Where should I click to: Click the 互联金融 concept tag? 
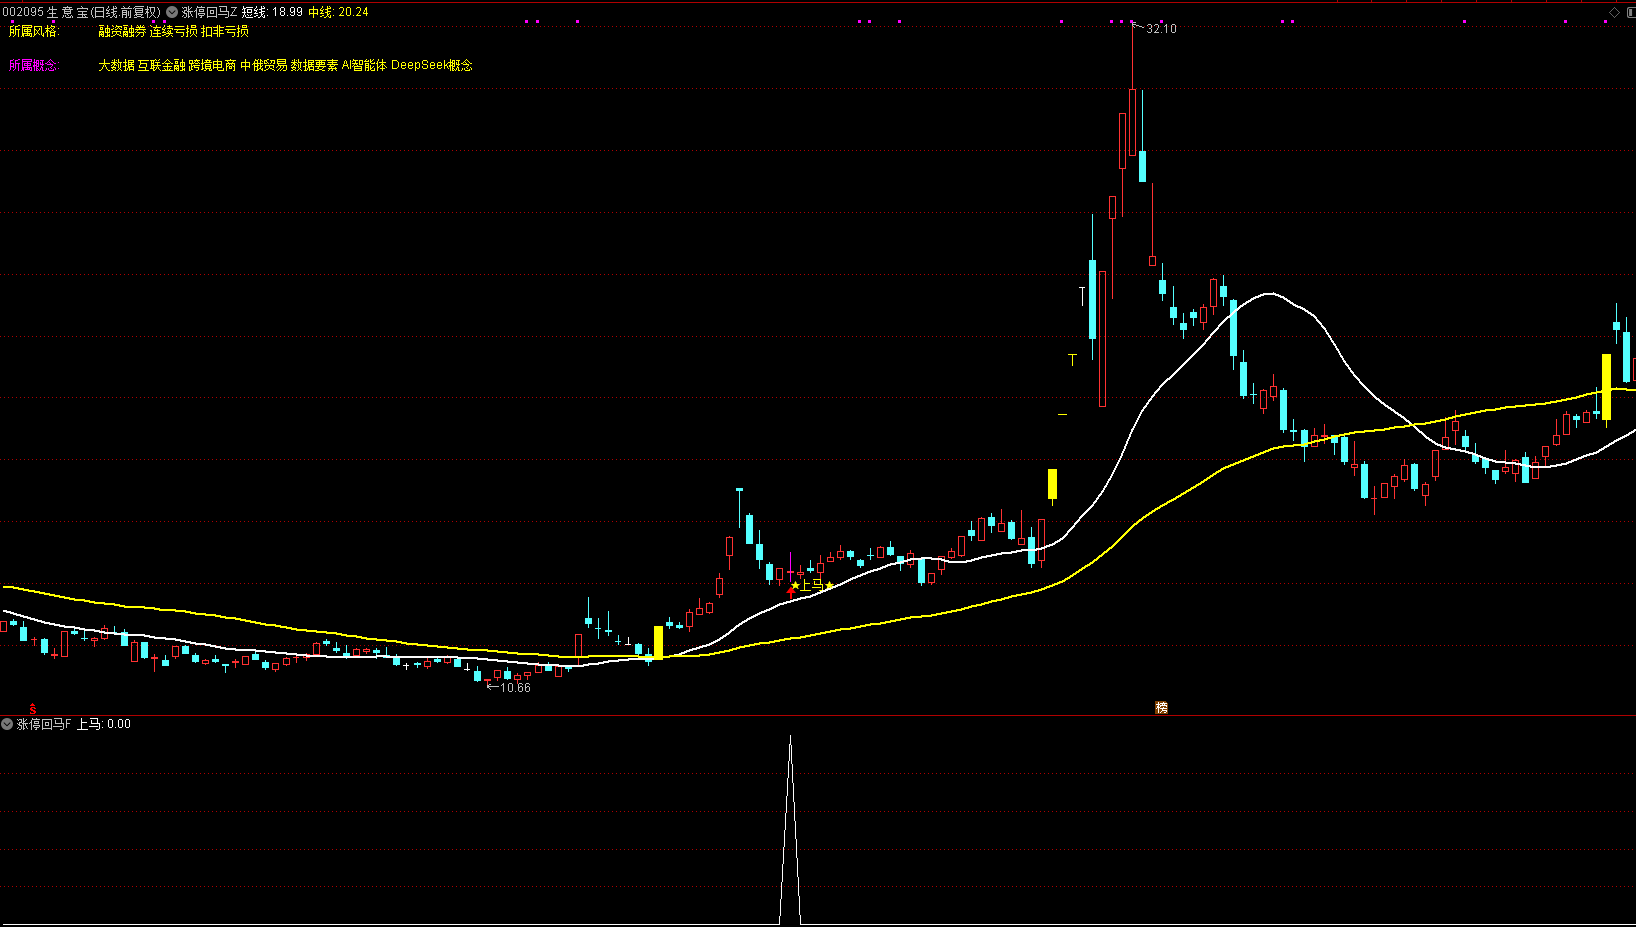pos(162,66)
